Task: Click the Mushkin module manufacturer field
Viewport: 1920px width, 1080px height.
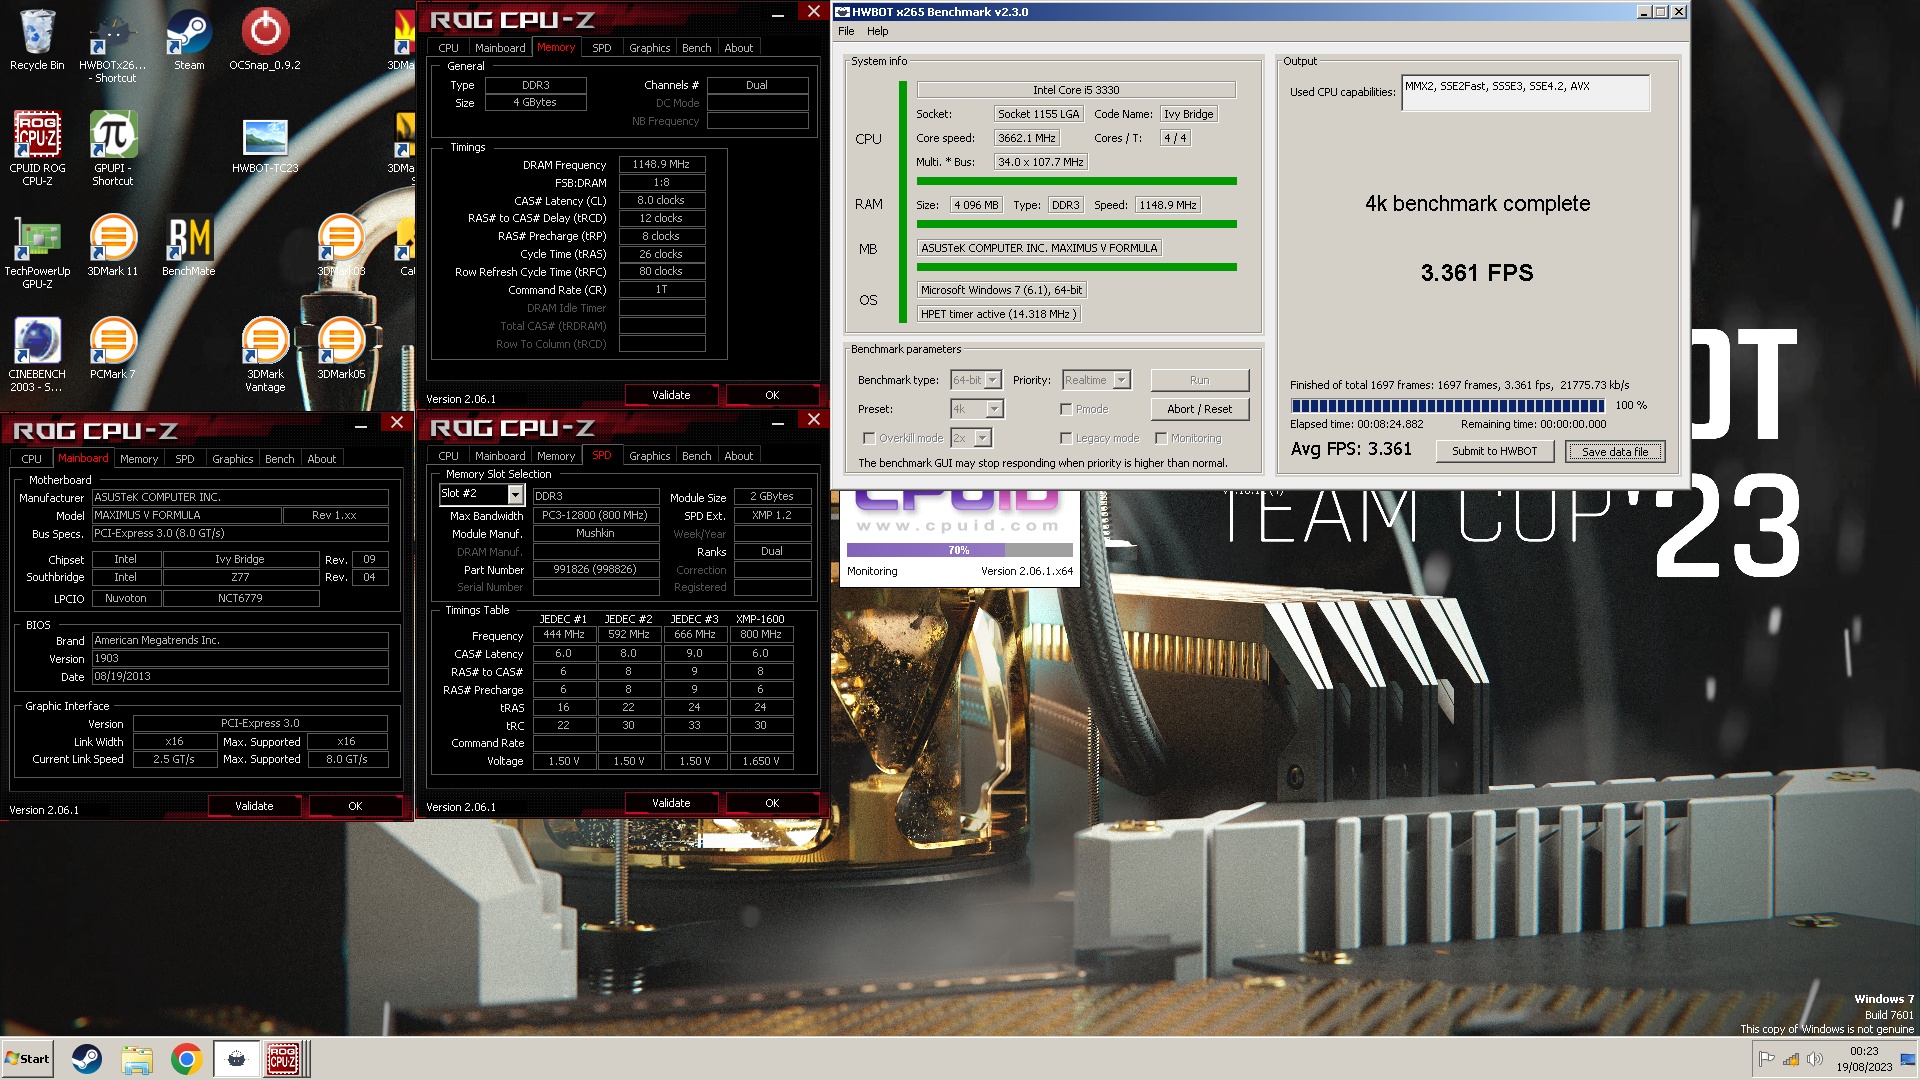Action: 595,534
